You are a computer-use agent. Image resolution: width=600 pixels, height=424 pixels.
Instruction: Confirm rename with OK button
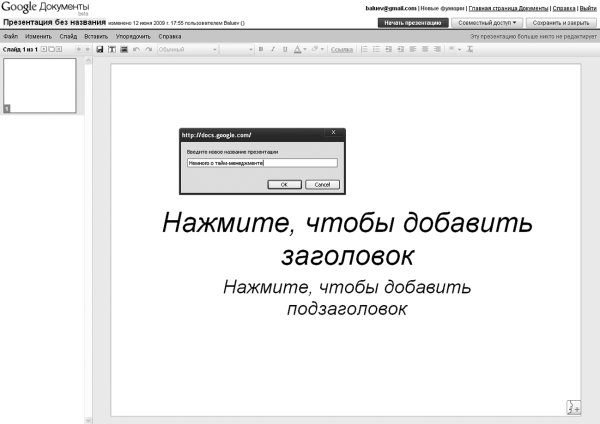(284, 184)
